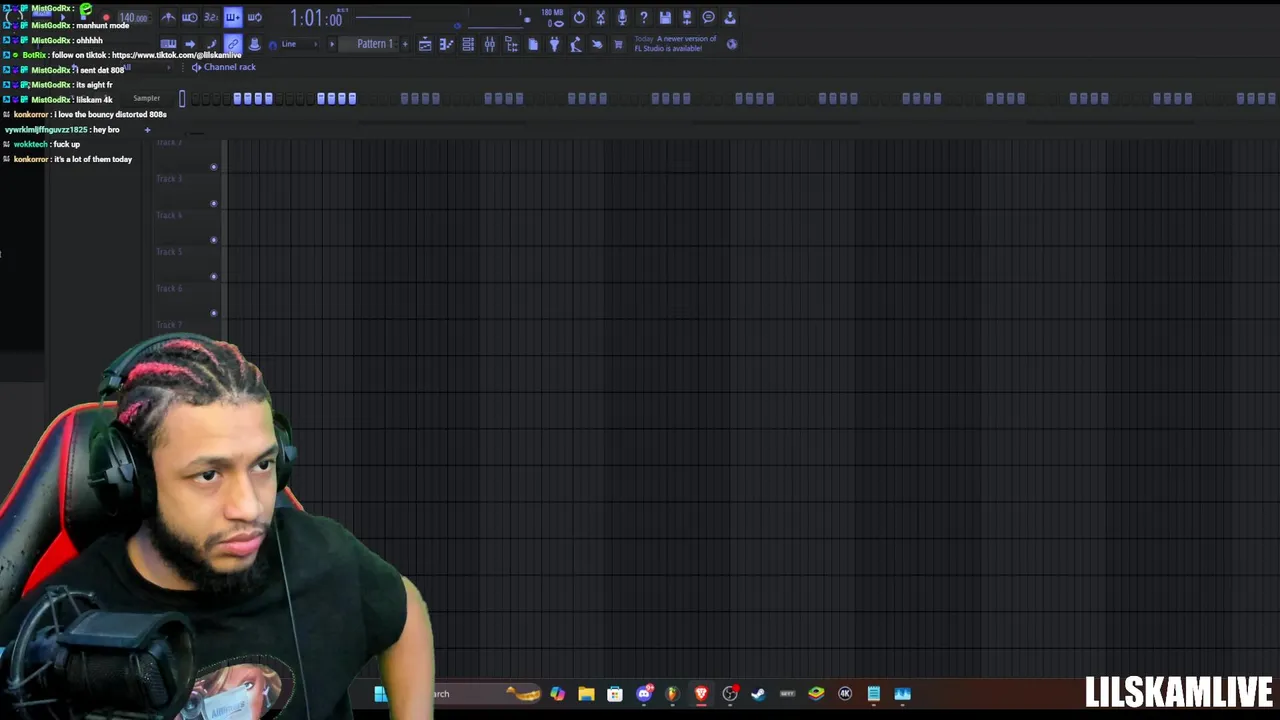Click the shopping cart icon
The height and width of the screenshot is (720, 1280).
coord(618,44)
